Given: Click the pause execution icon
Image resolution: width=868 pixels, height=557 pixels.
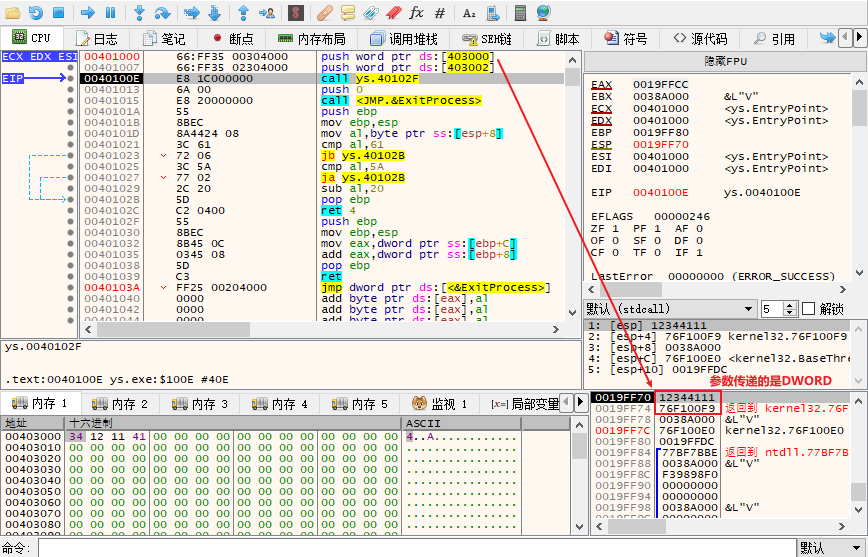Looking at the screenshot, I should (110, 12).
